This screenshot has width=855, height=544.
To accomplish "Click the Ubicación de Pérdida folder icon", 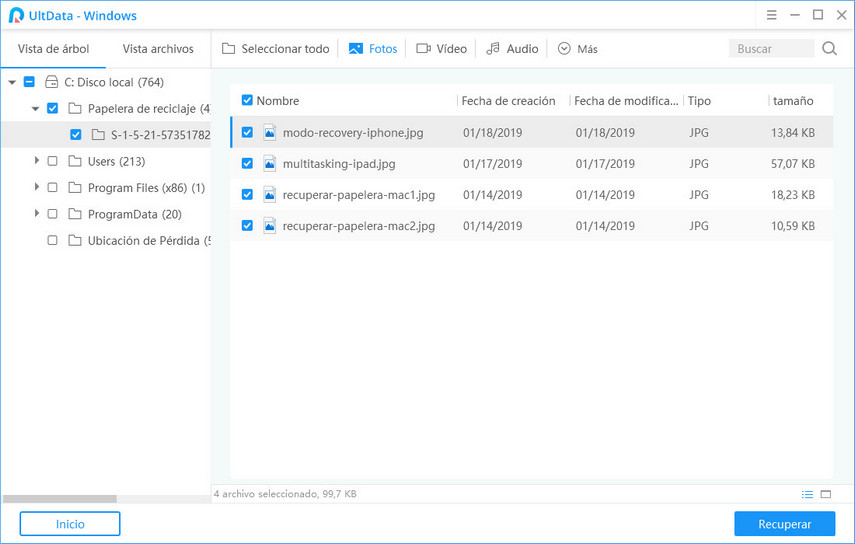I will pyautogui.click(x=75, y=240).
